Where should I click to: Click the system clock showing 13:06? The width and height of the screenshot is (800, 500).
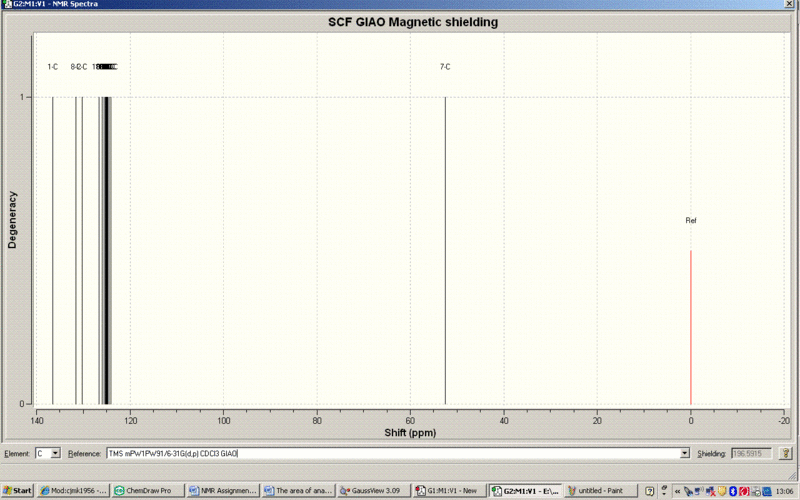[x=784, y=491]
